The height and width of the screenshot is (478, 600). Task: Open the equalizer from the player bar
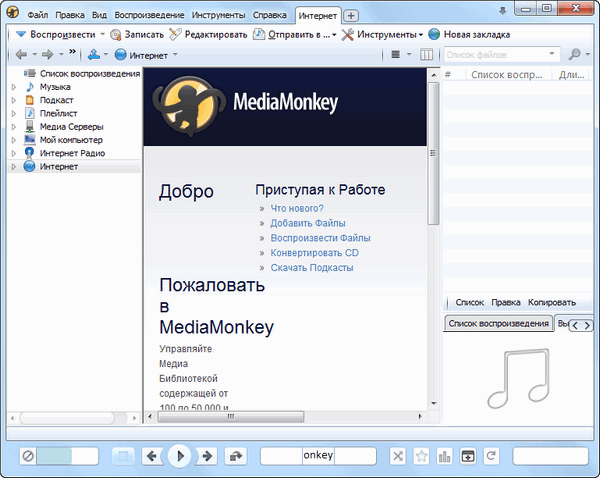tap(444, 456)
